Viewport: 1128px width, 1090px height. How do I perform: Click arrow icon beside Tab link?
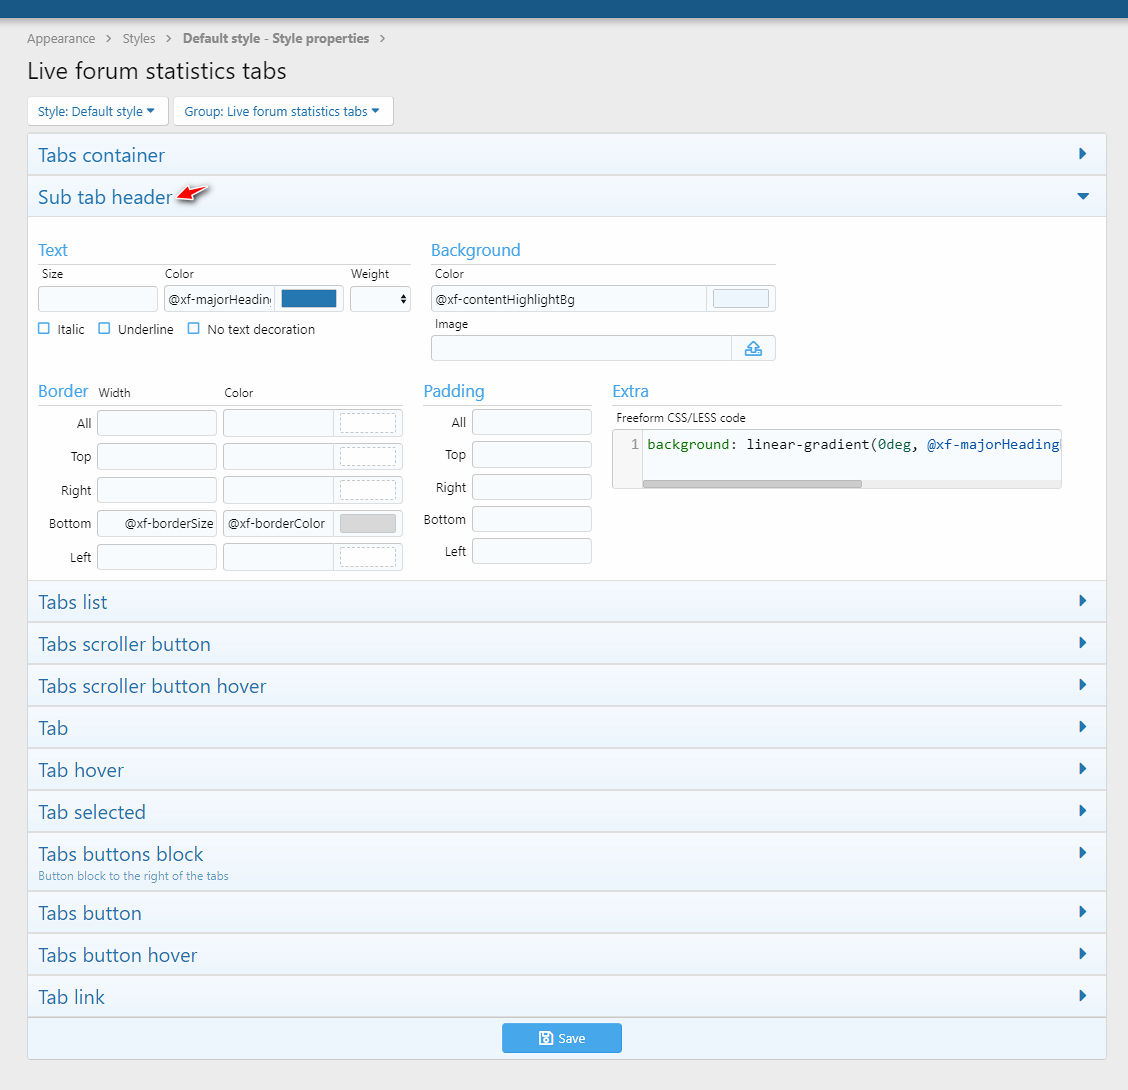point(1082,996)
